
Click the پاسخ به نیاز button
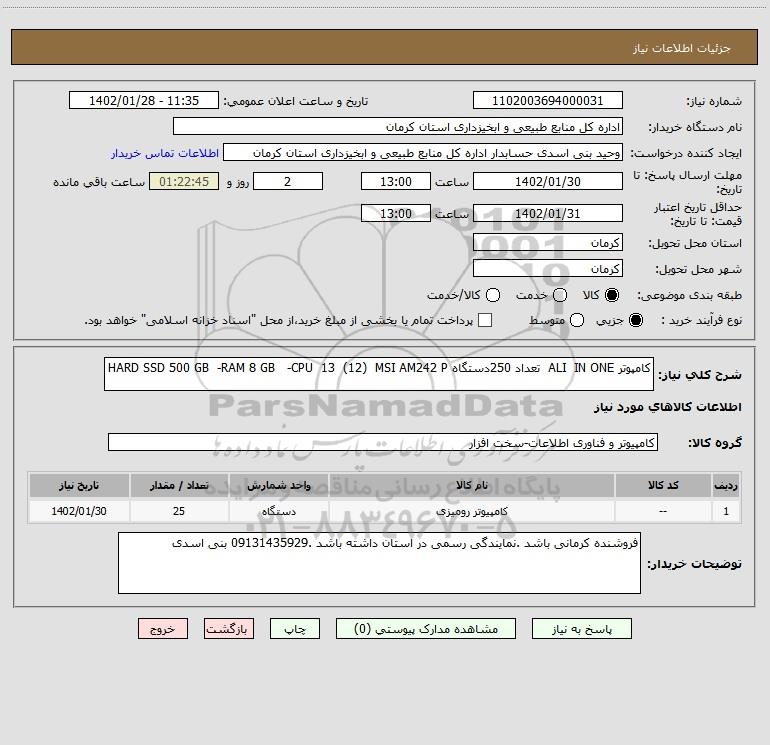point(581,629)
